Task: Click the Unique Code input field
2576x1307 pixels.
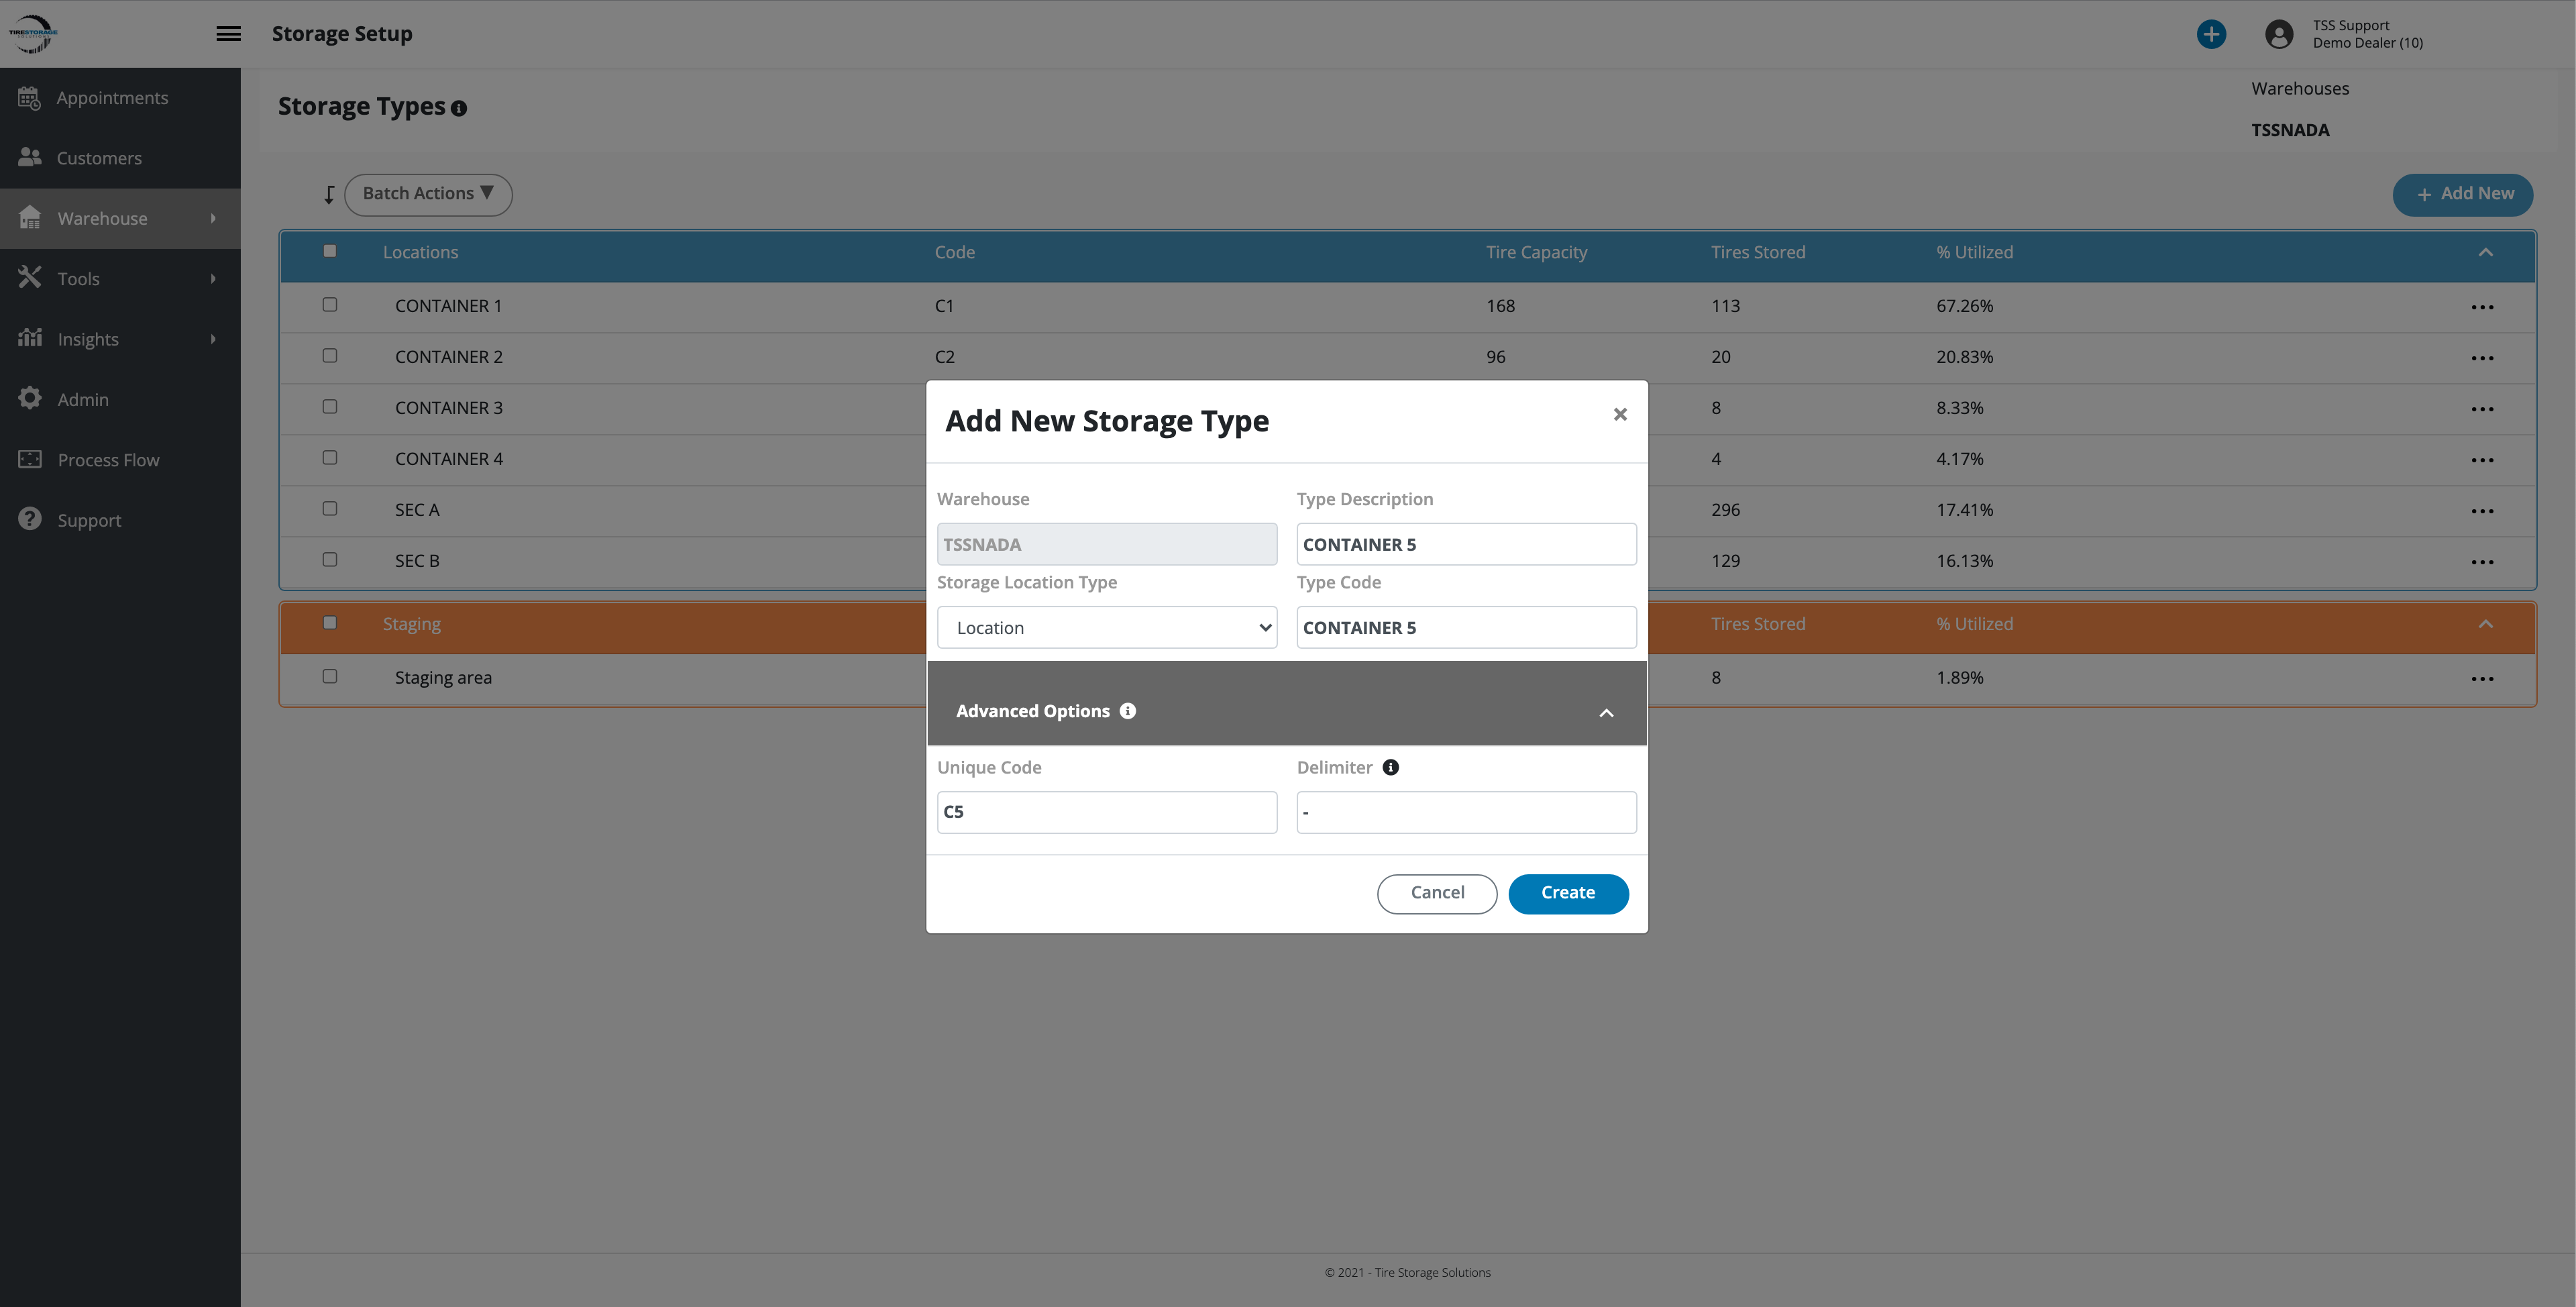Action: coord(1106,812)
